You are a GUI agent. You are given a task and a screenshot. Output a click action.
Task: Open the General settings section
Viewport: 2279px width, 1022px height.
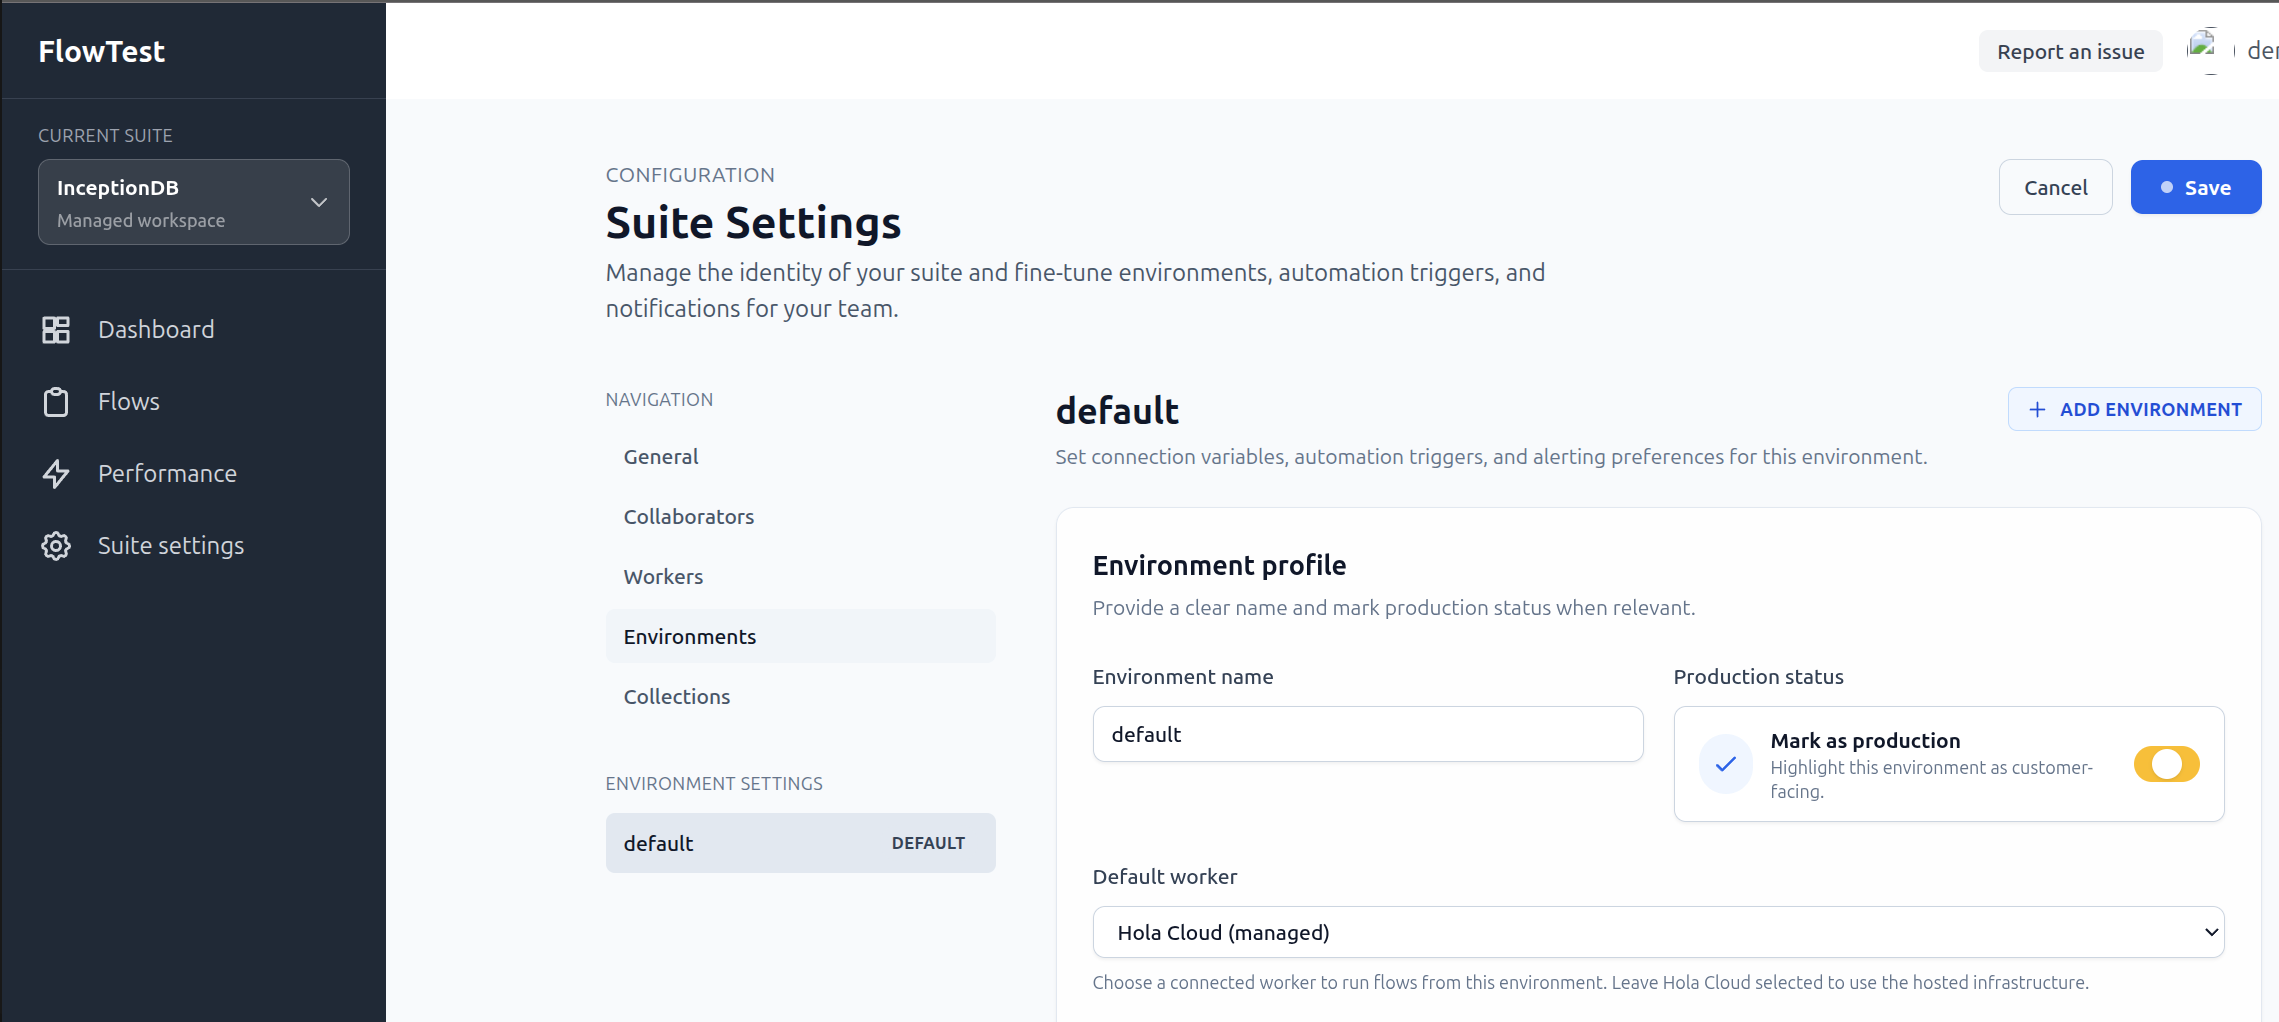tap(661, 457)
